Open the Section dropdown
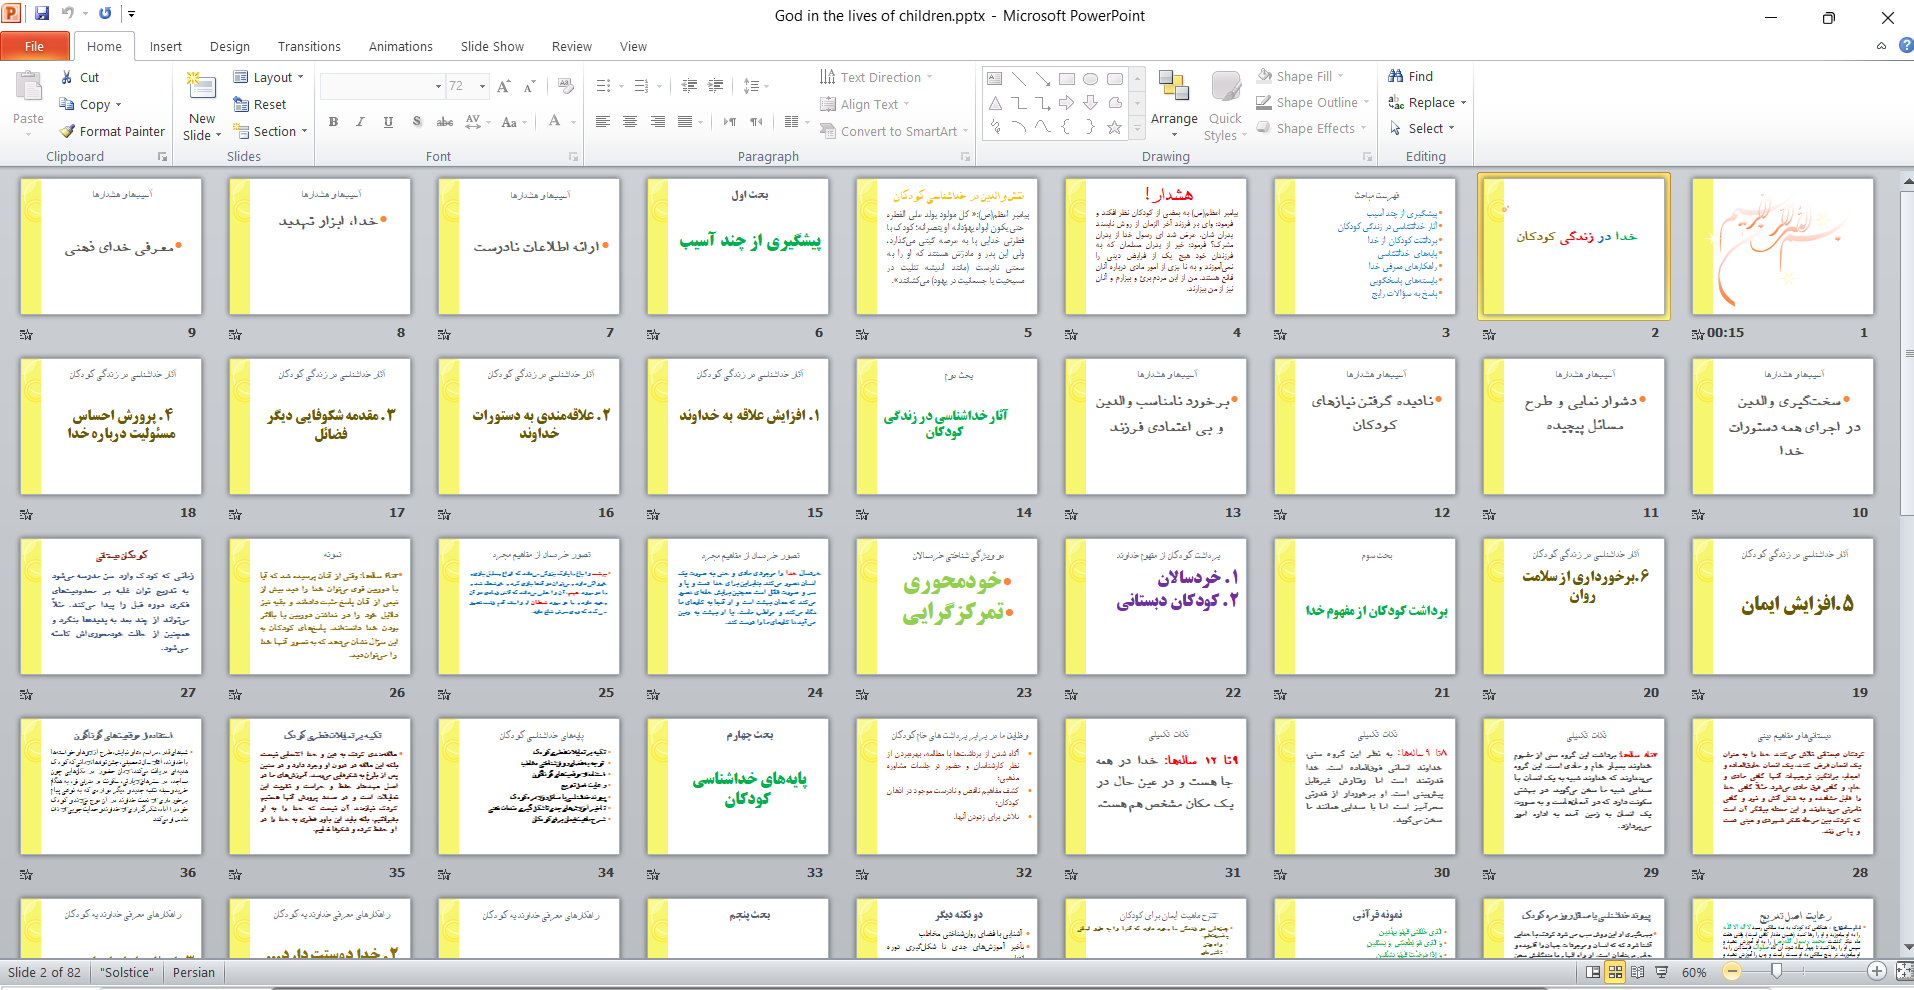 270,131
